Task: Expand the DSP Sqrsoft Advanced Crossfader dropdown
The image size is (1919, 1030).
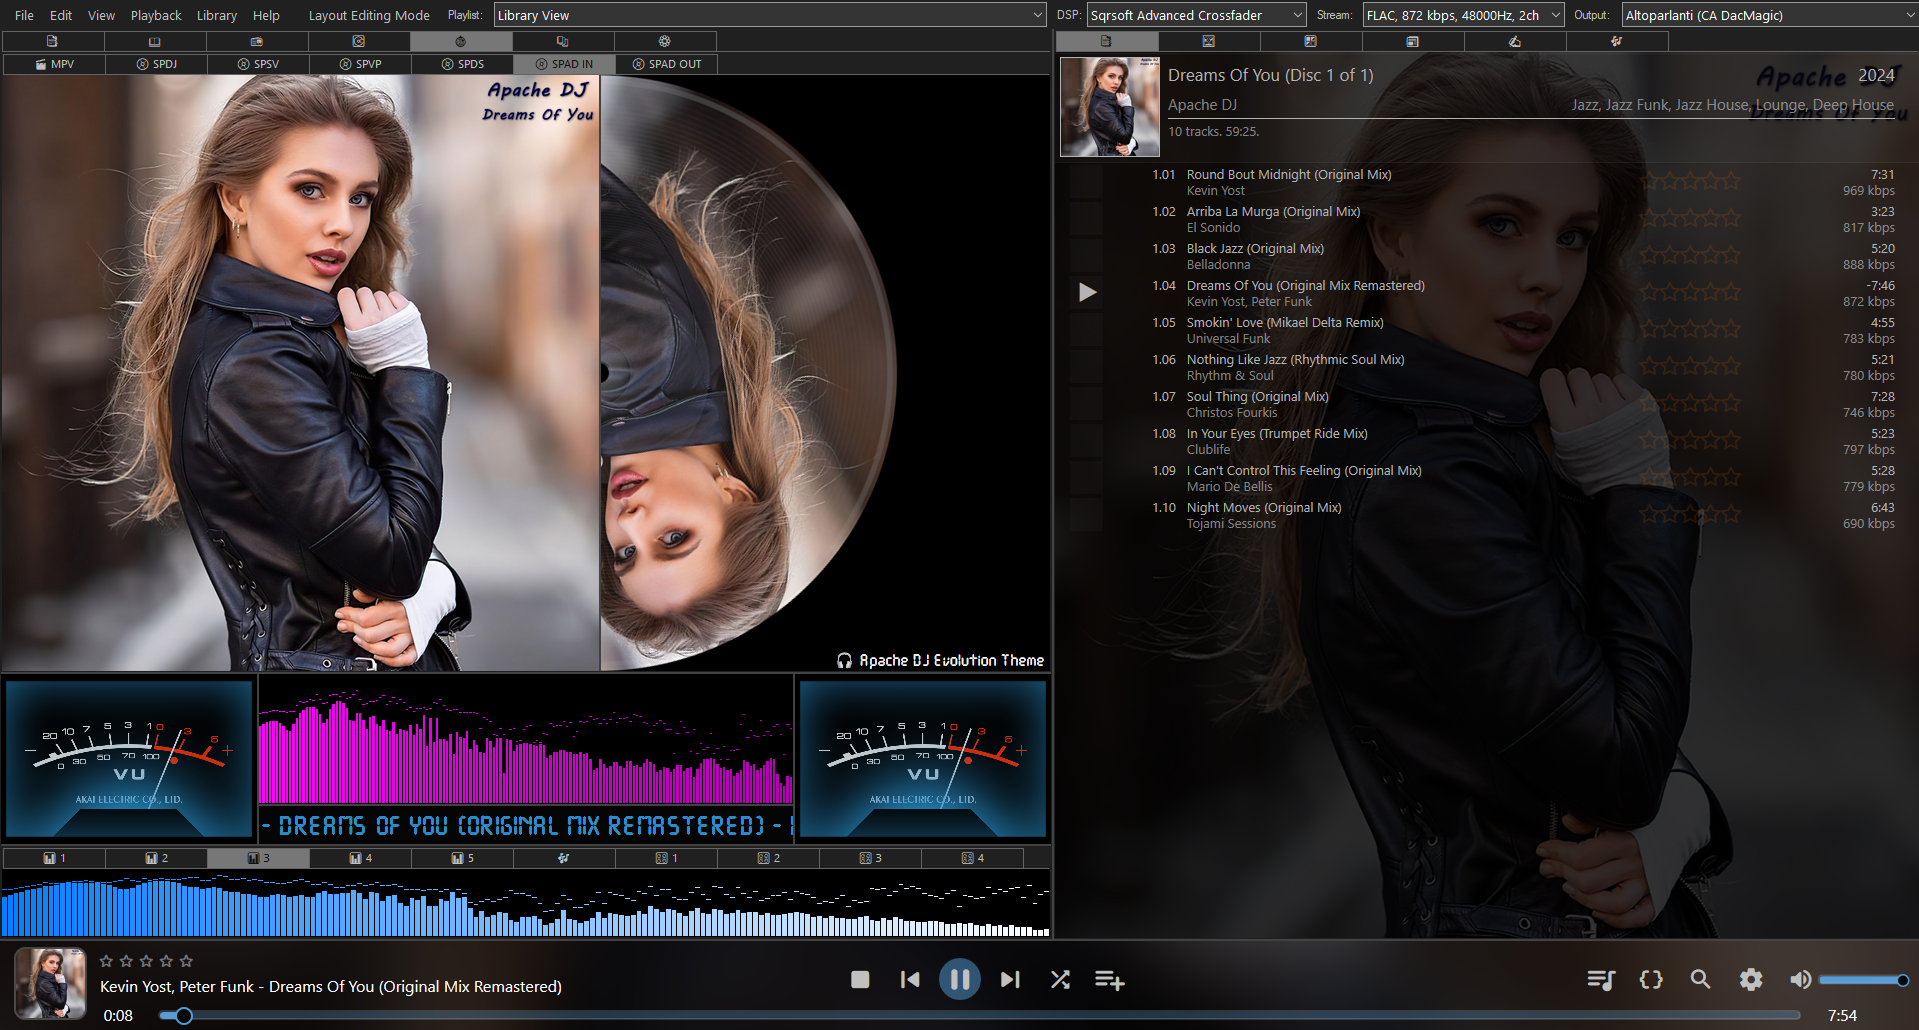Action: point(1197,15)
